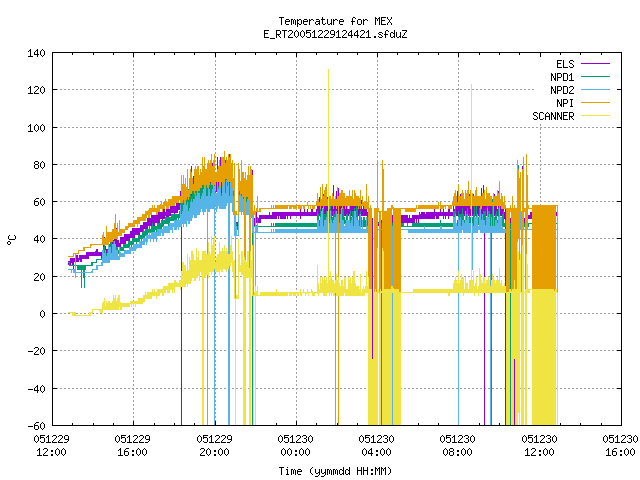Image resolution: width=640 pixels, height=480 pixels.
Task: Click the 60 y-axis tick label
Action: pyautogui.click(x=40, y=202)
